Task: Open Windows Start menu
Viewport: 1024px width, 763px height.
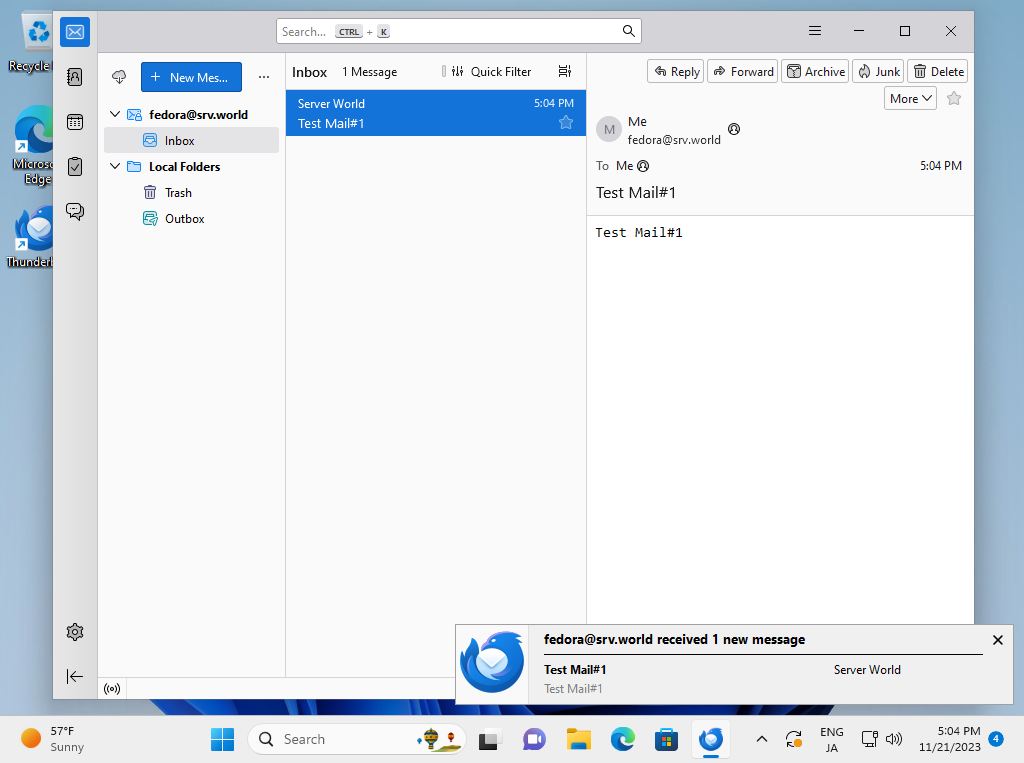Action: 223,739
